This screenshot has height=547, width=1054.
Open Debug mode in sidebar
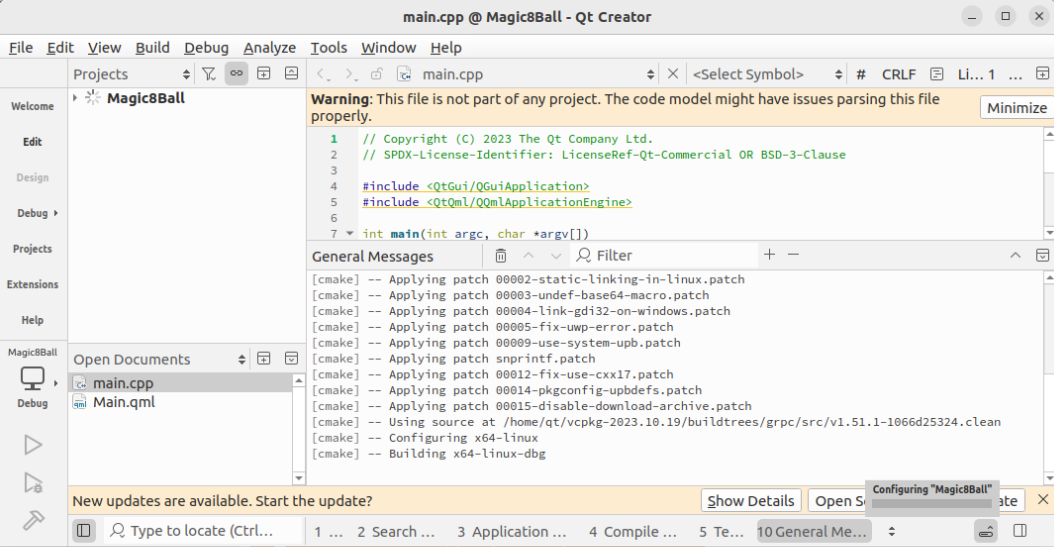coord(32,213)
